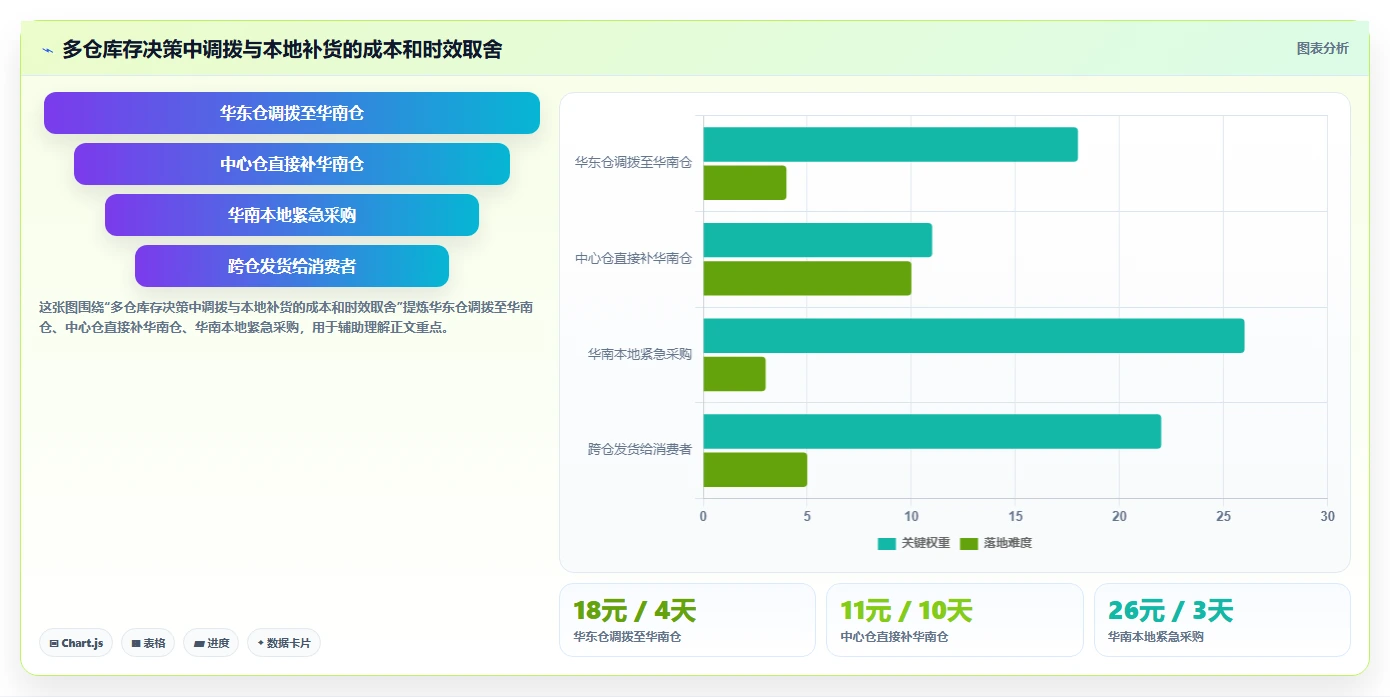The image size is (1390, 697).
Task: Toggle the 关键权重 legend swatch
Action: (886, 544)
